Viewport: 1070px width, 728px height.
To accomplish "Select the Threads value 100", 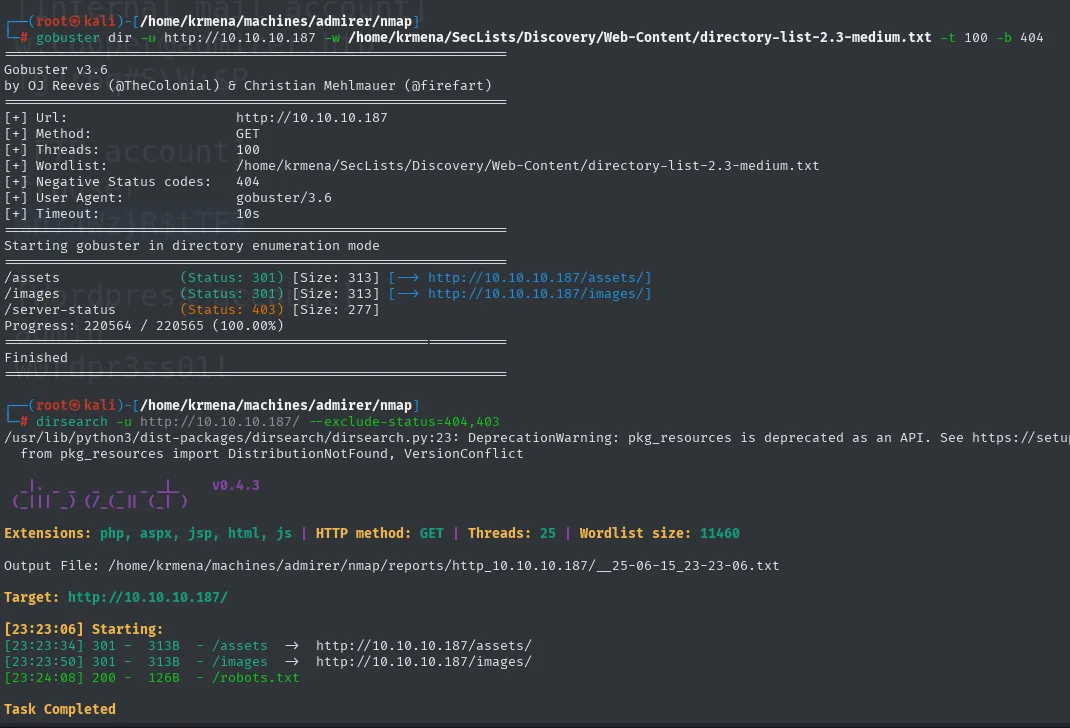I will (x=248, y=149).
